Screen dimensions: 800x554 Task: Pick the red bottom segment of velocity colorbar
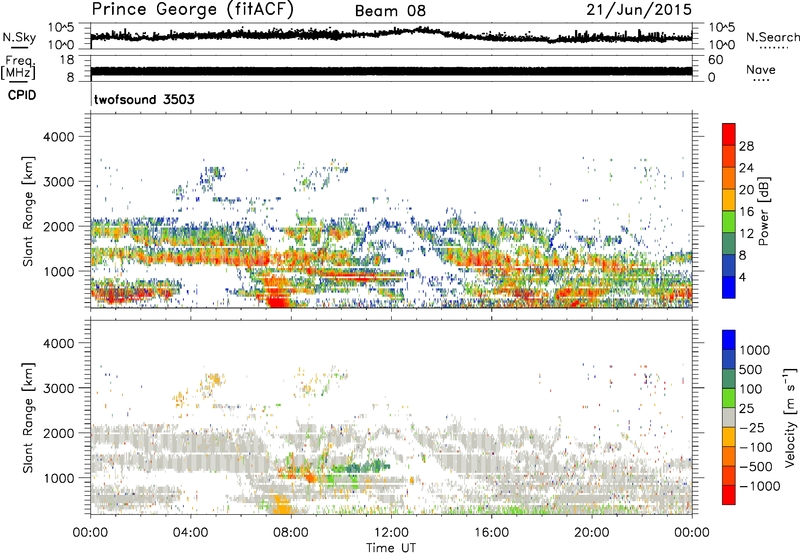(729, 495)
